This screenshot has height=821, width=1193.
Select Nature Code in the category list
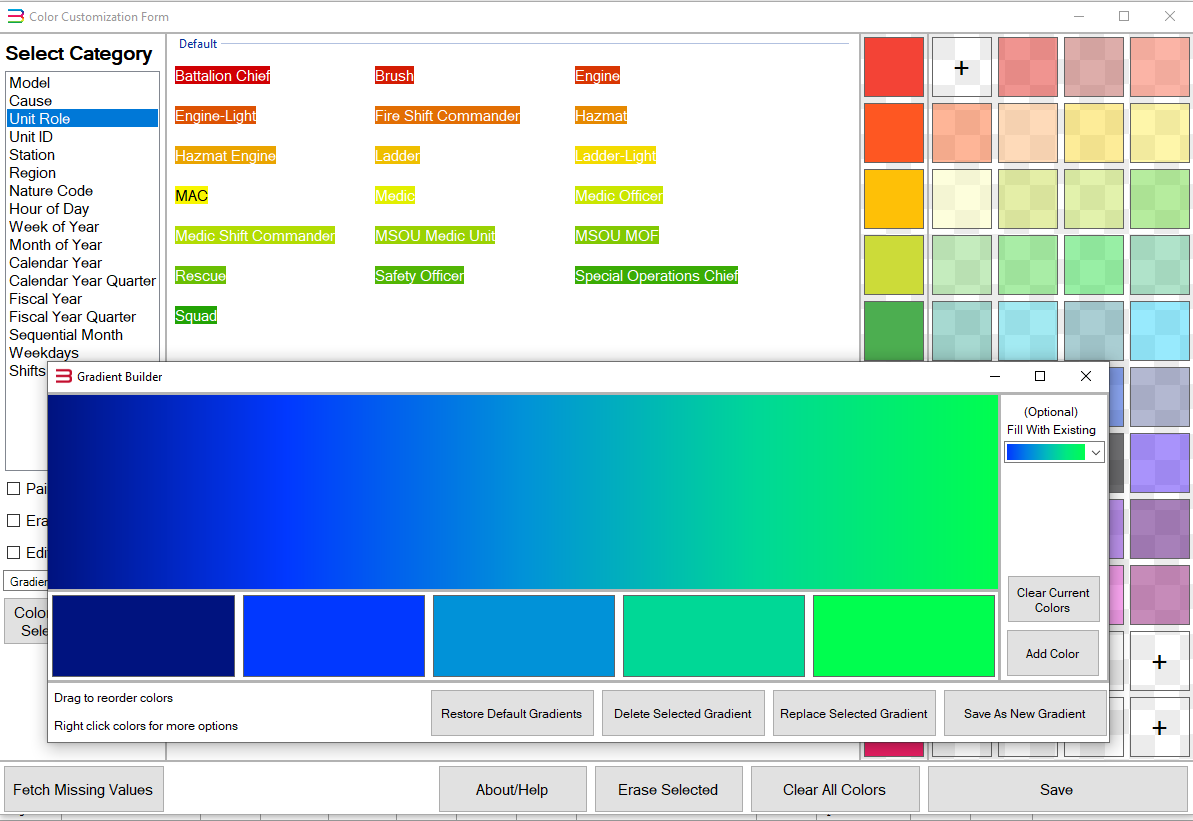coord(51,191)
